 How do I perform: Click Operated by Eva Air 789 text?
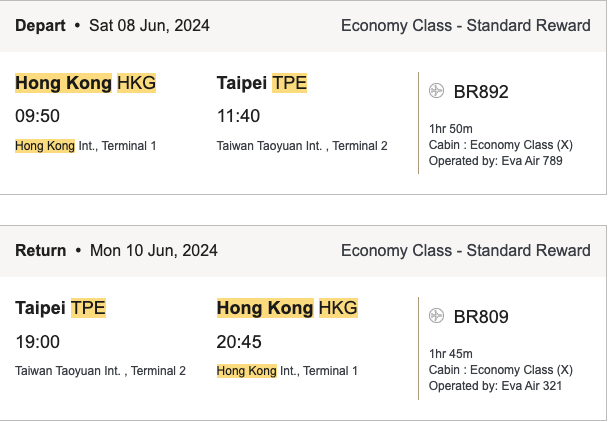488,159
